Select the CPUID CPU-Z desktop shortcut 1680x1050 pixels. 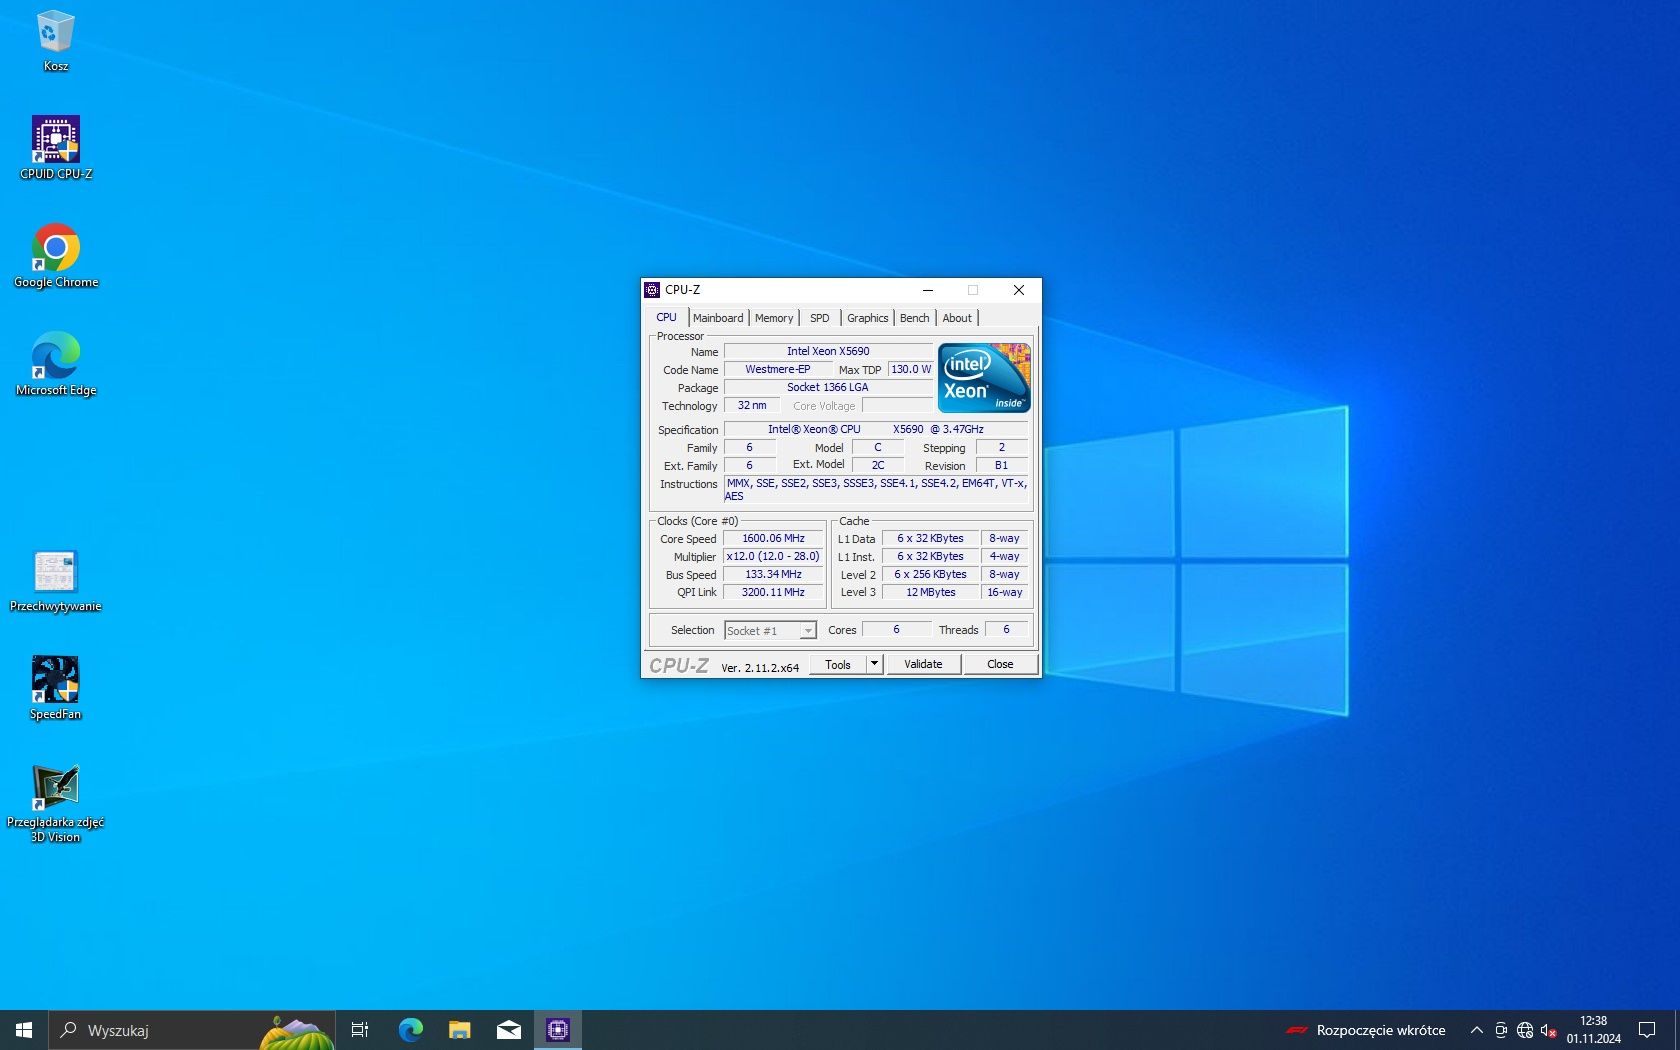tap(56, 148)
